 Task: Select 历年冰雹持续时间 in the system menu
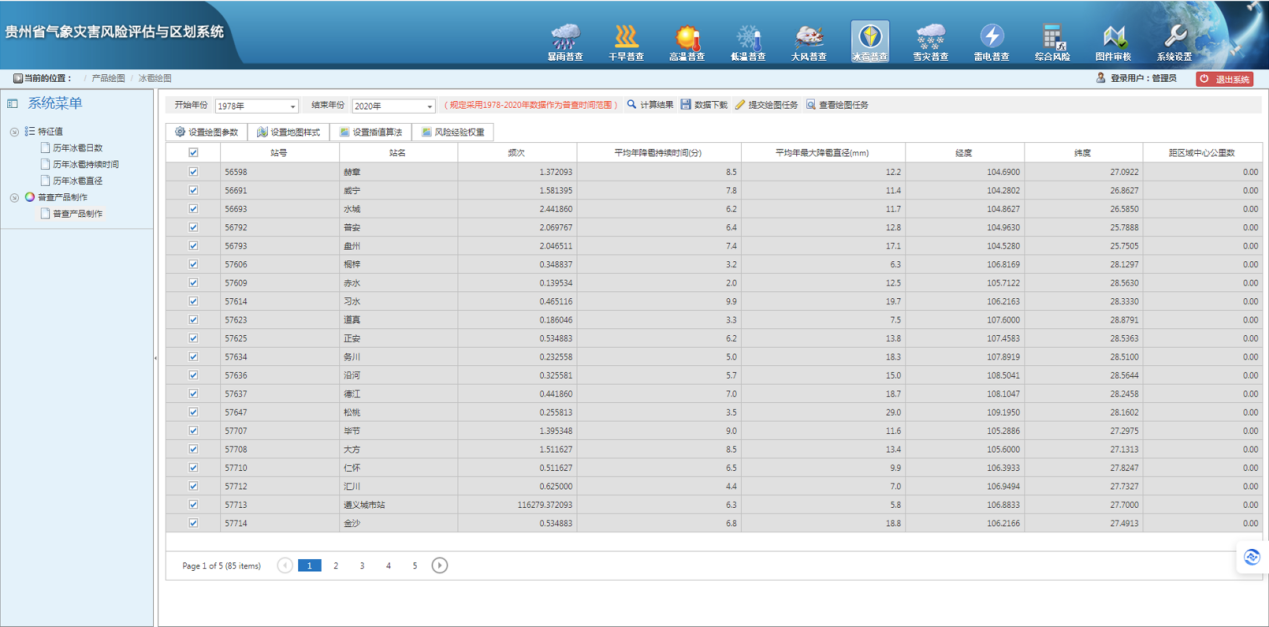coord(85,164)
